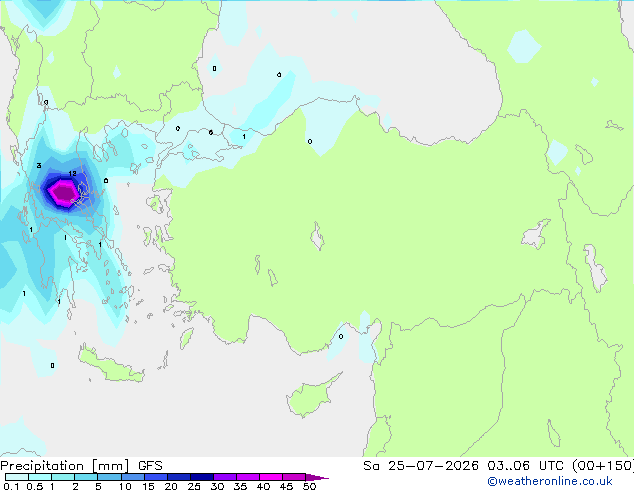Click the weatheronline.co.uk copyright link
The width and height of the screenshot is (634, 490).
[549, 481]
